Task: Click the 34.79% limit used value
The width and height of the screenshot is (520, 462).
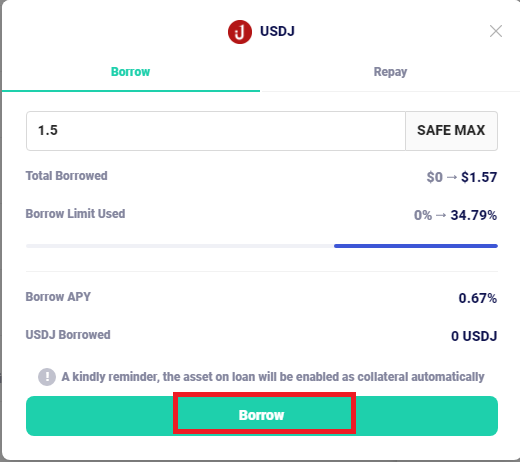Action: [474, 215]
